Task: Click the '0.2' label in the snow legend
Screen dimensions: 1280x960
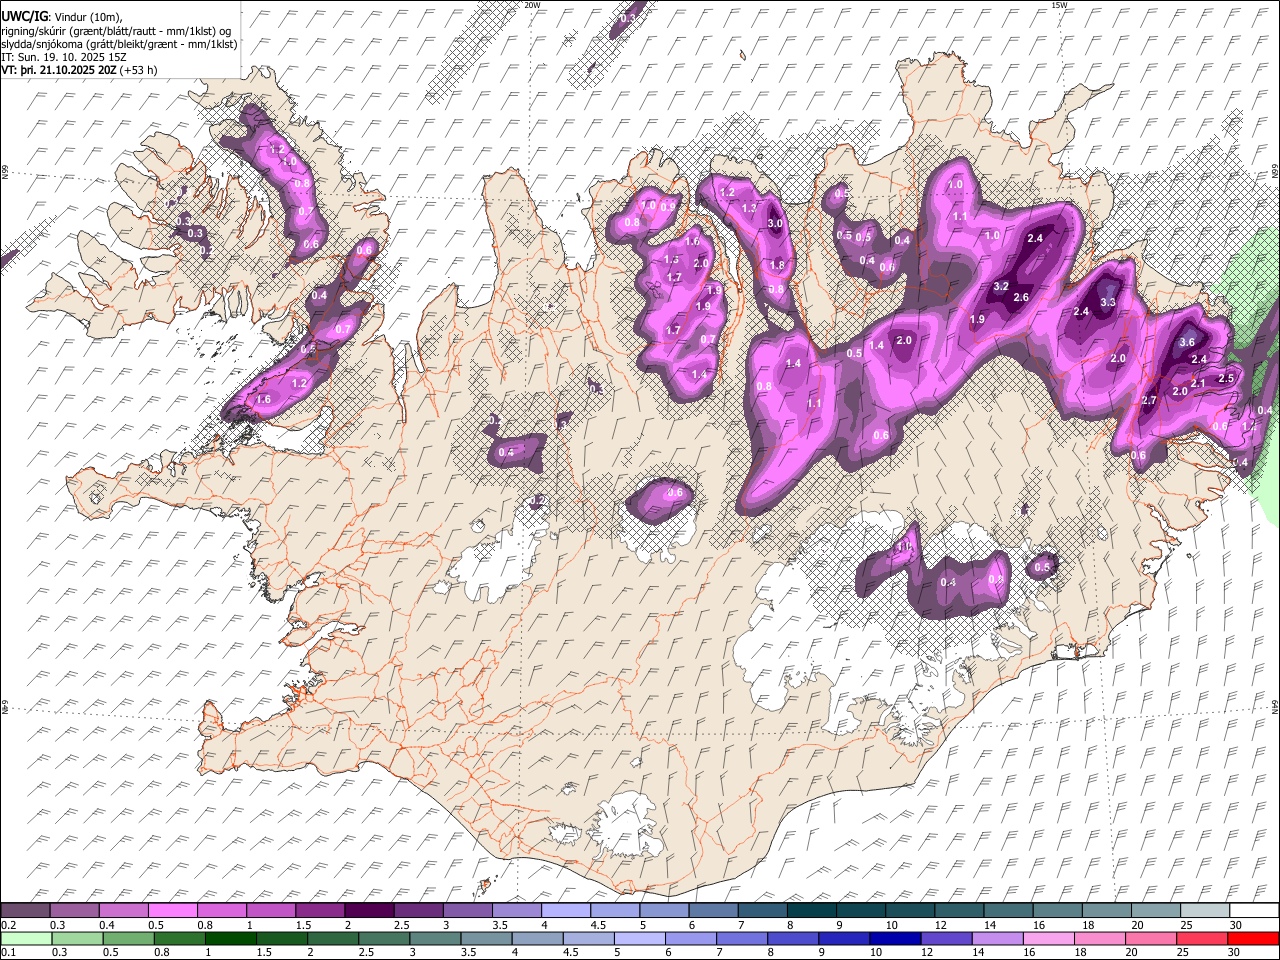Action: click(9, 925)
